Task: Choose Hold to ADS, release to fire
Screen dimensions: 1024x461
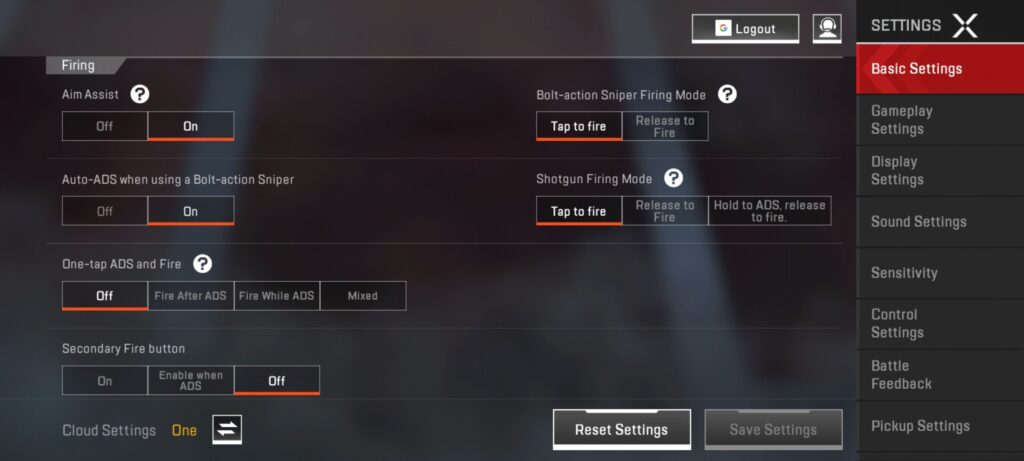Action: (x=769, y=211)
